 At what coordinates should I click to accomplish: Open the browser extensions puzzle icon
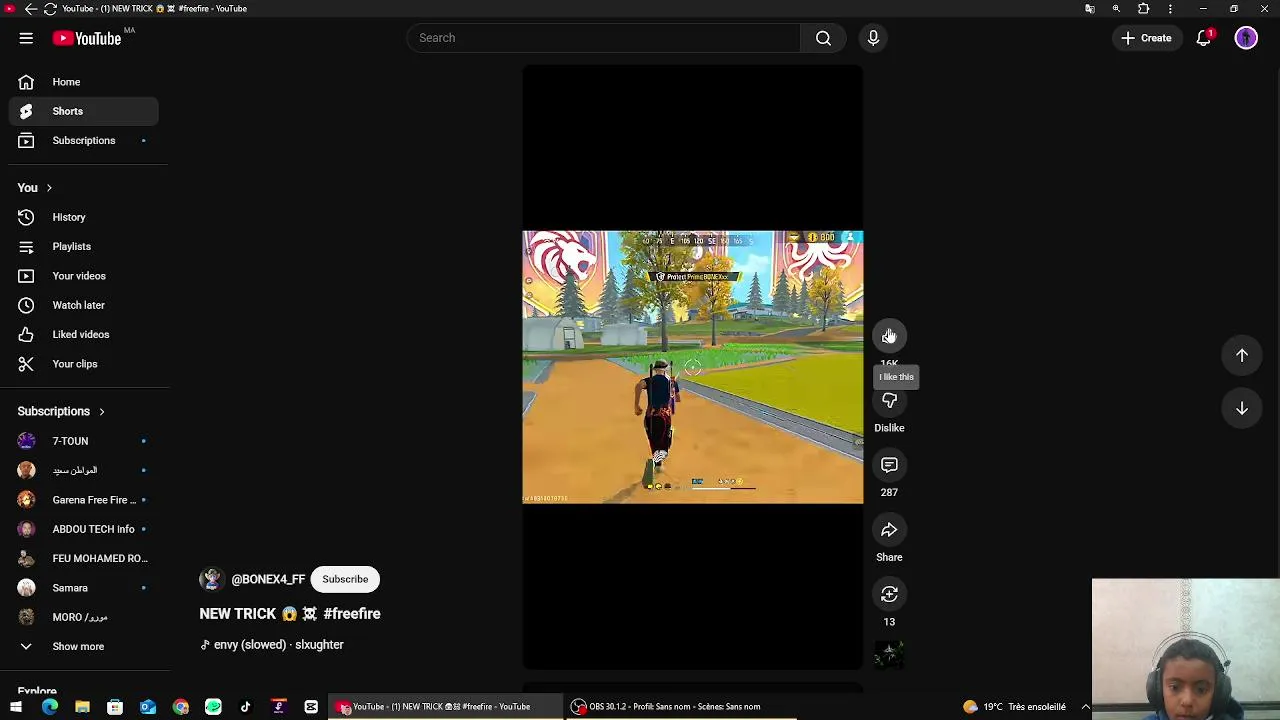[x=1143, y=8]
